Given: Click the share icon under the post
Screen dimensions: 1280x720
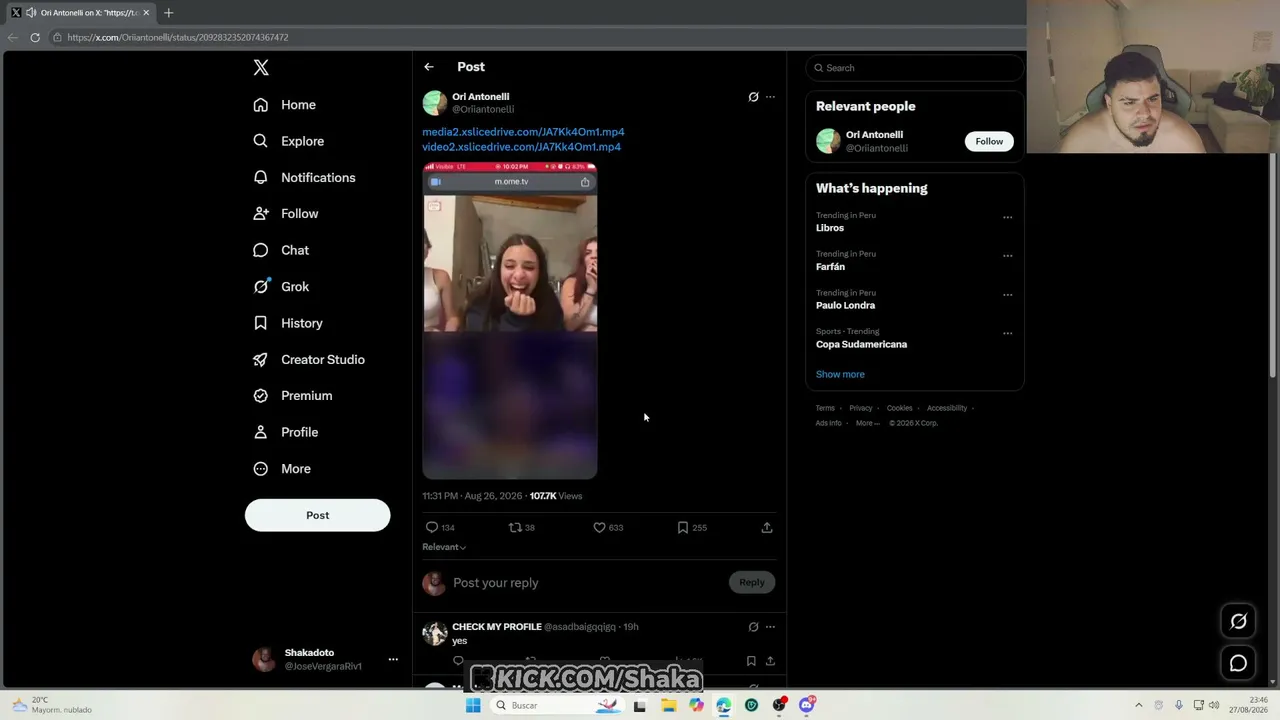Looking at the screenshot, I should click(x=767, y=527).
